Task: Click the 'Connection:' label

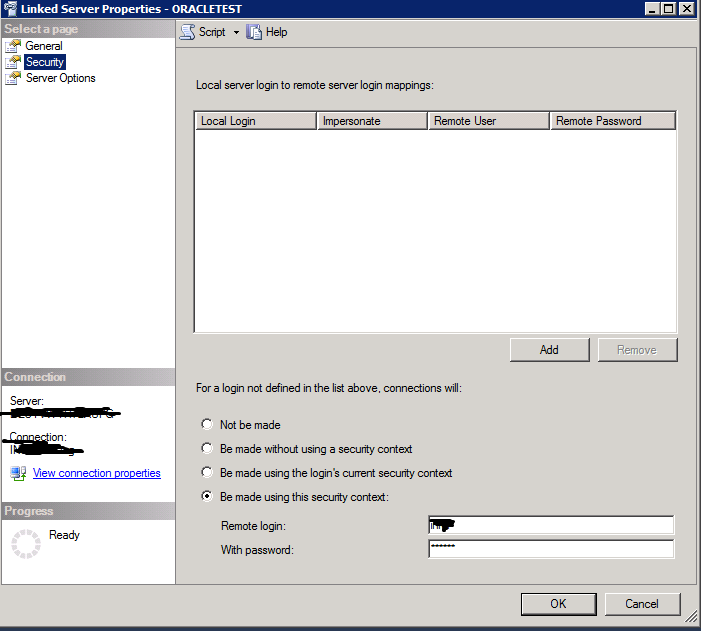Action: click(38, 437)
